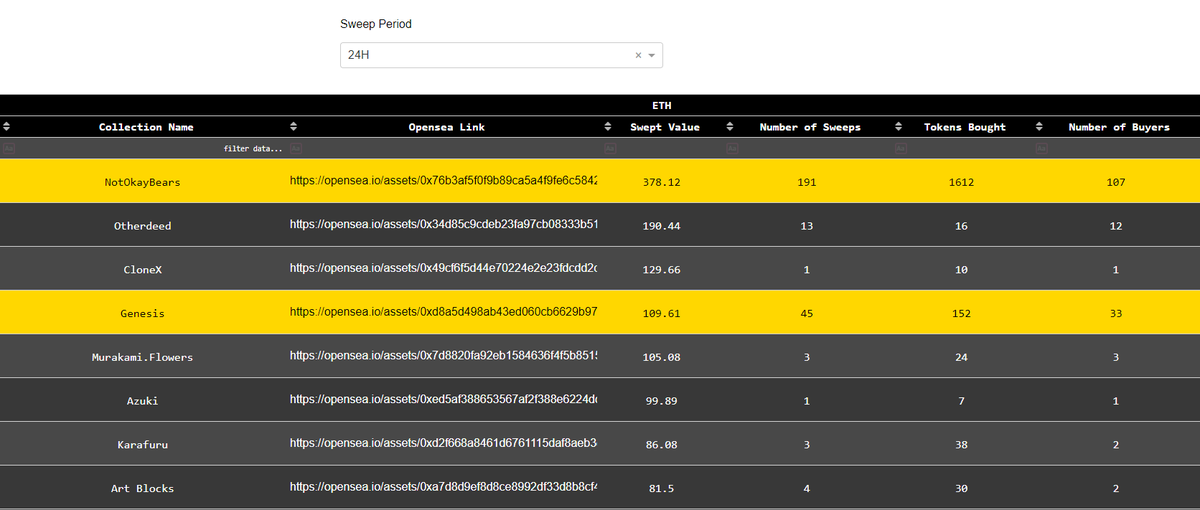Toggle case sensitivity for Opensea Link filter
Viewport: 1200px width, 510px height.
click(x=295, y=149)
